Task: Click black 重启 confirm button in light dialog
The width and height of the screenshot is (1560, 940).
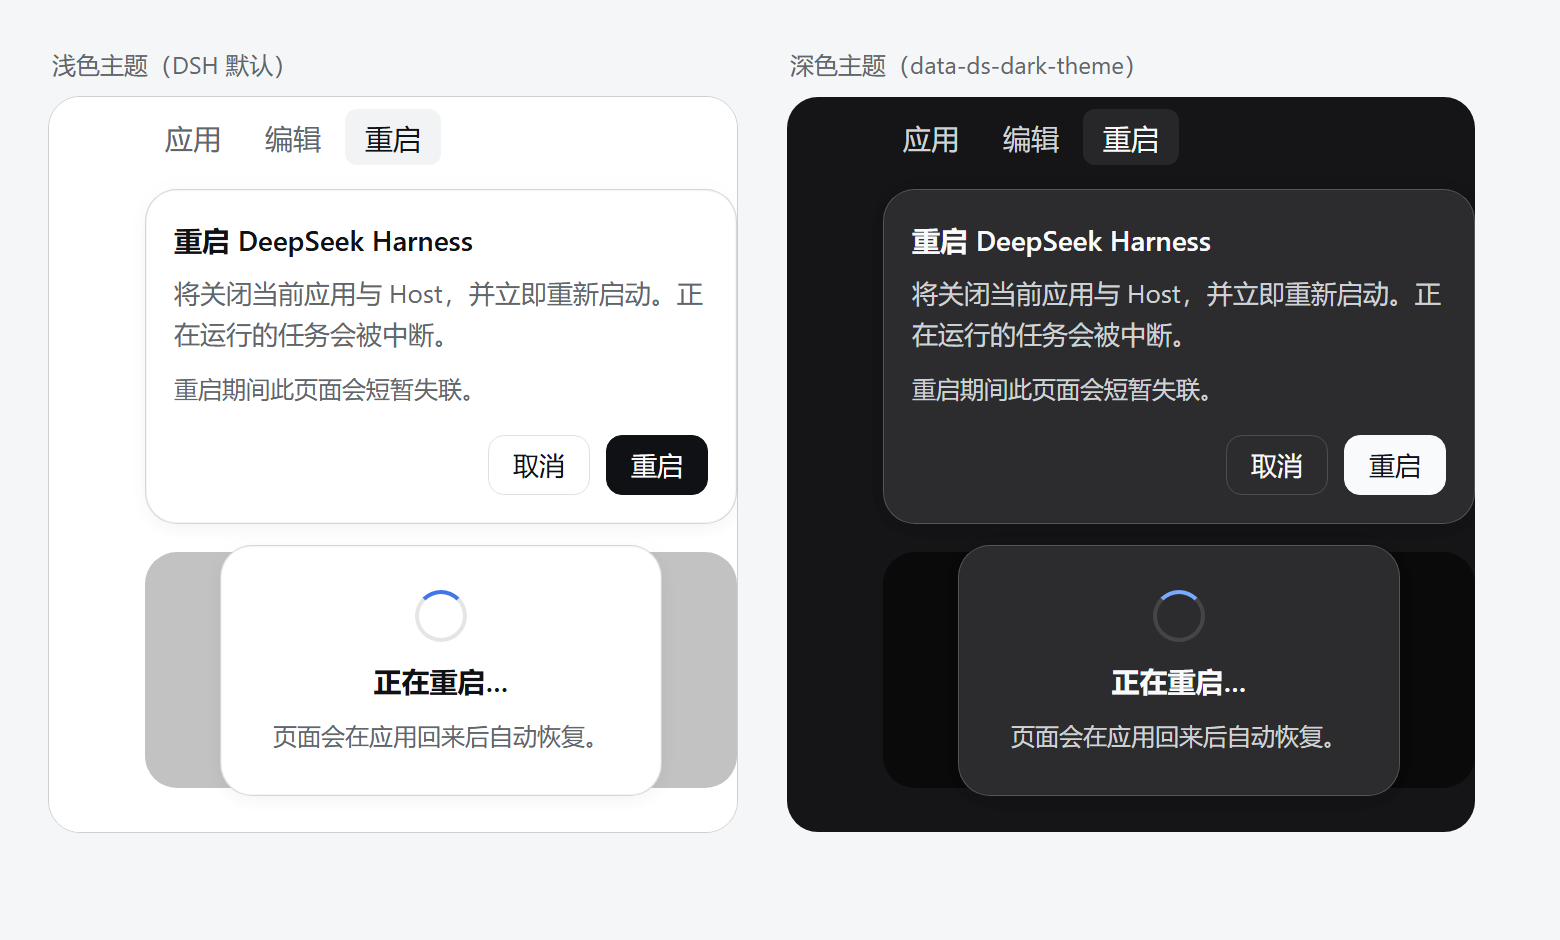Action: pyautogui.click(x=657, y=465)
